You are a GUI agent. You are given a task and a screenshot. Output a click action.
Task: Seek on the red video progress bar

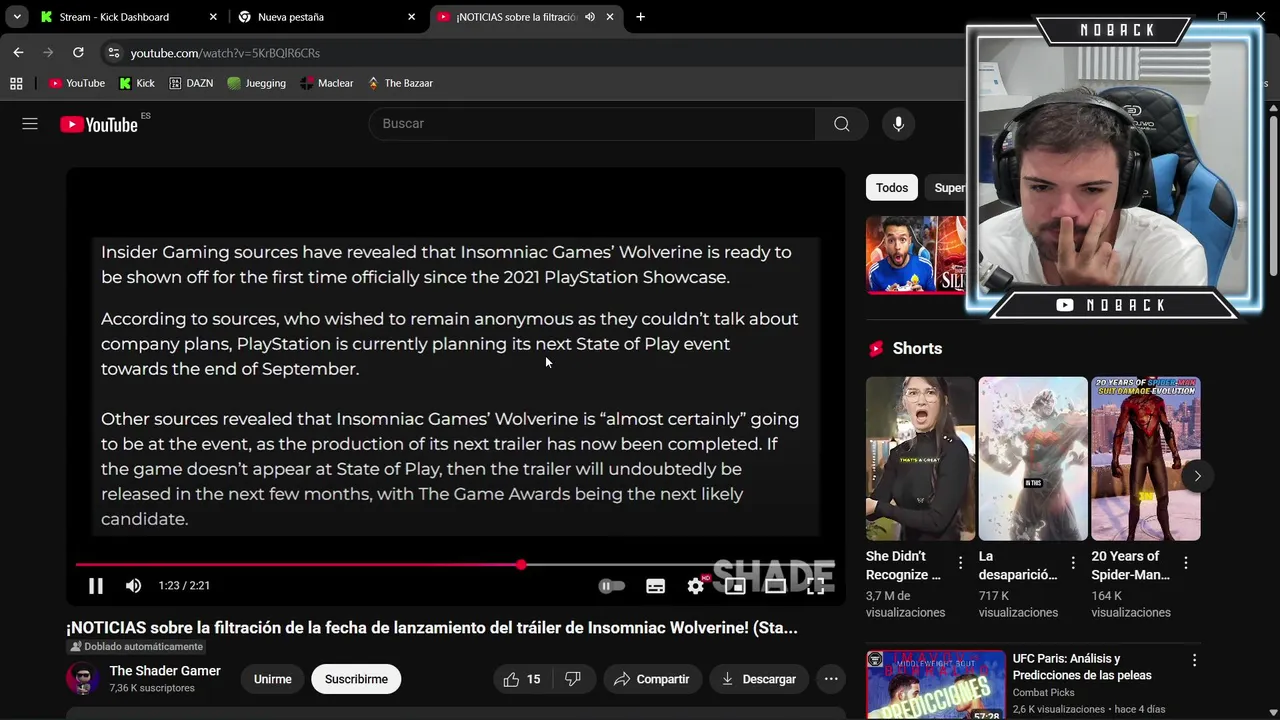point(455,565)
